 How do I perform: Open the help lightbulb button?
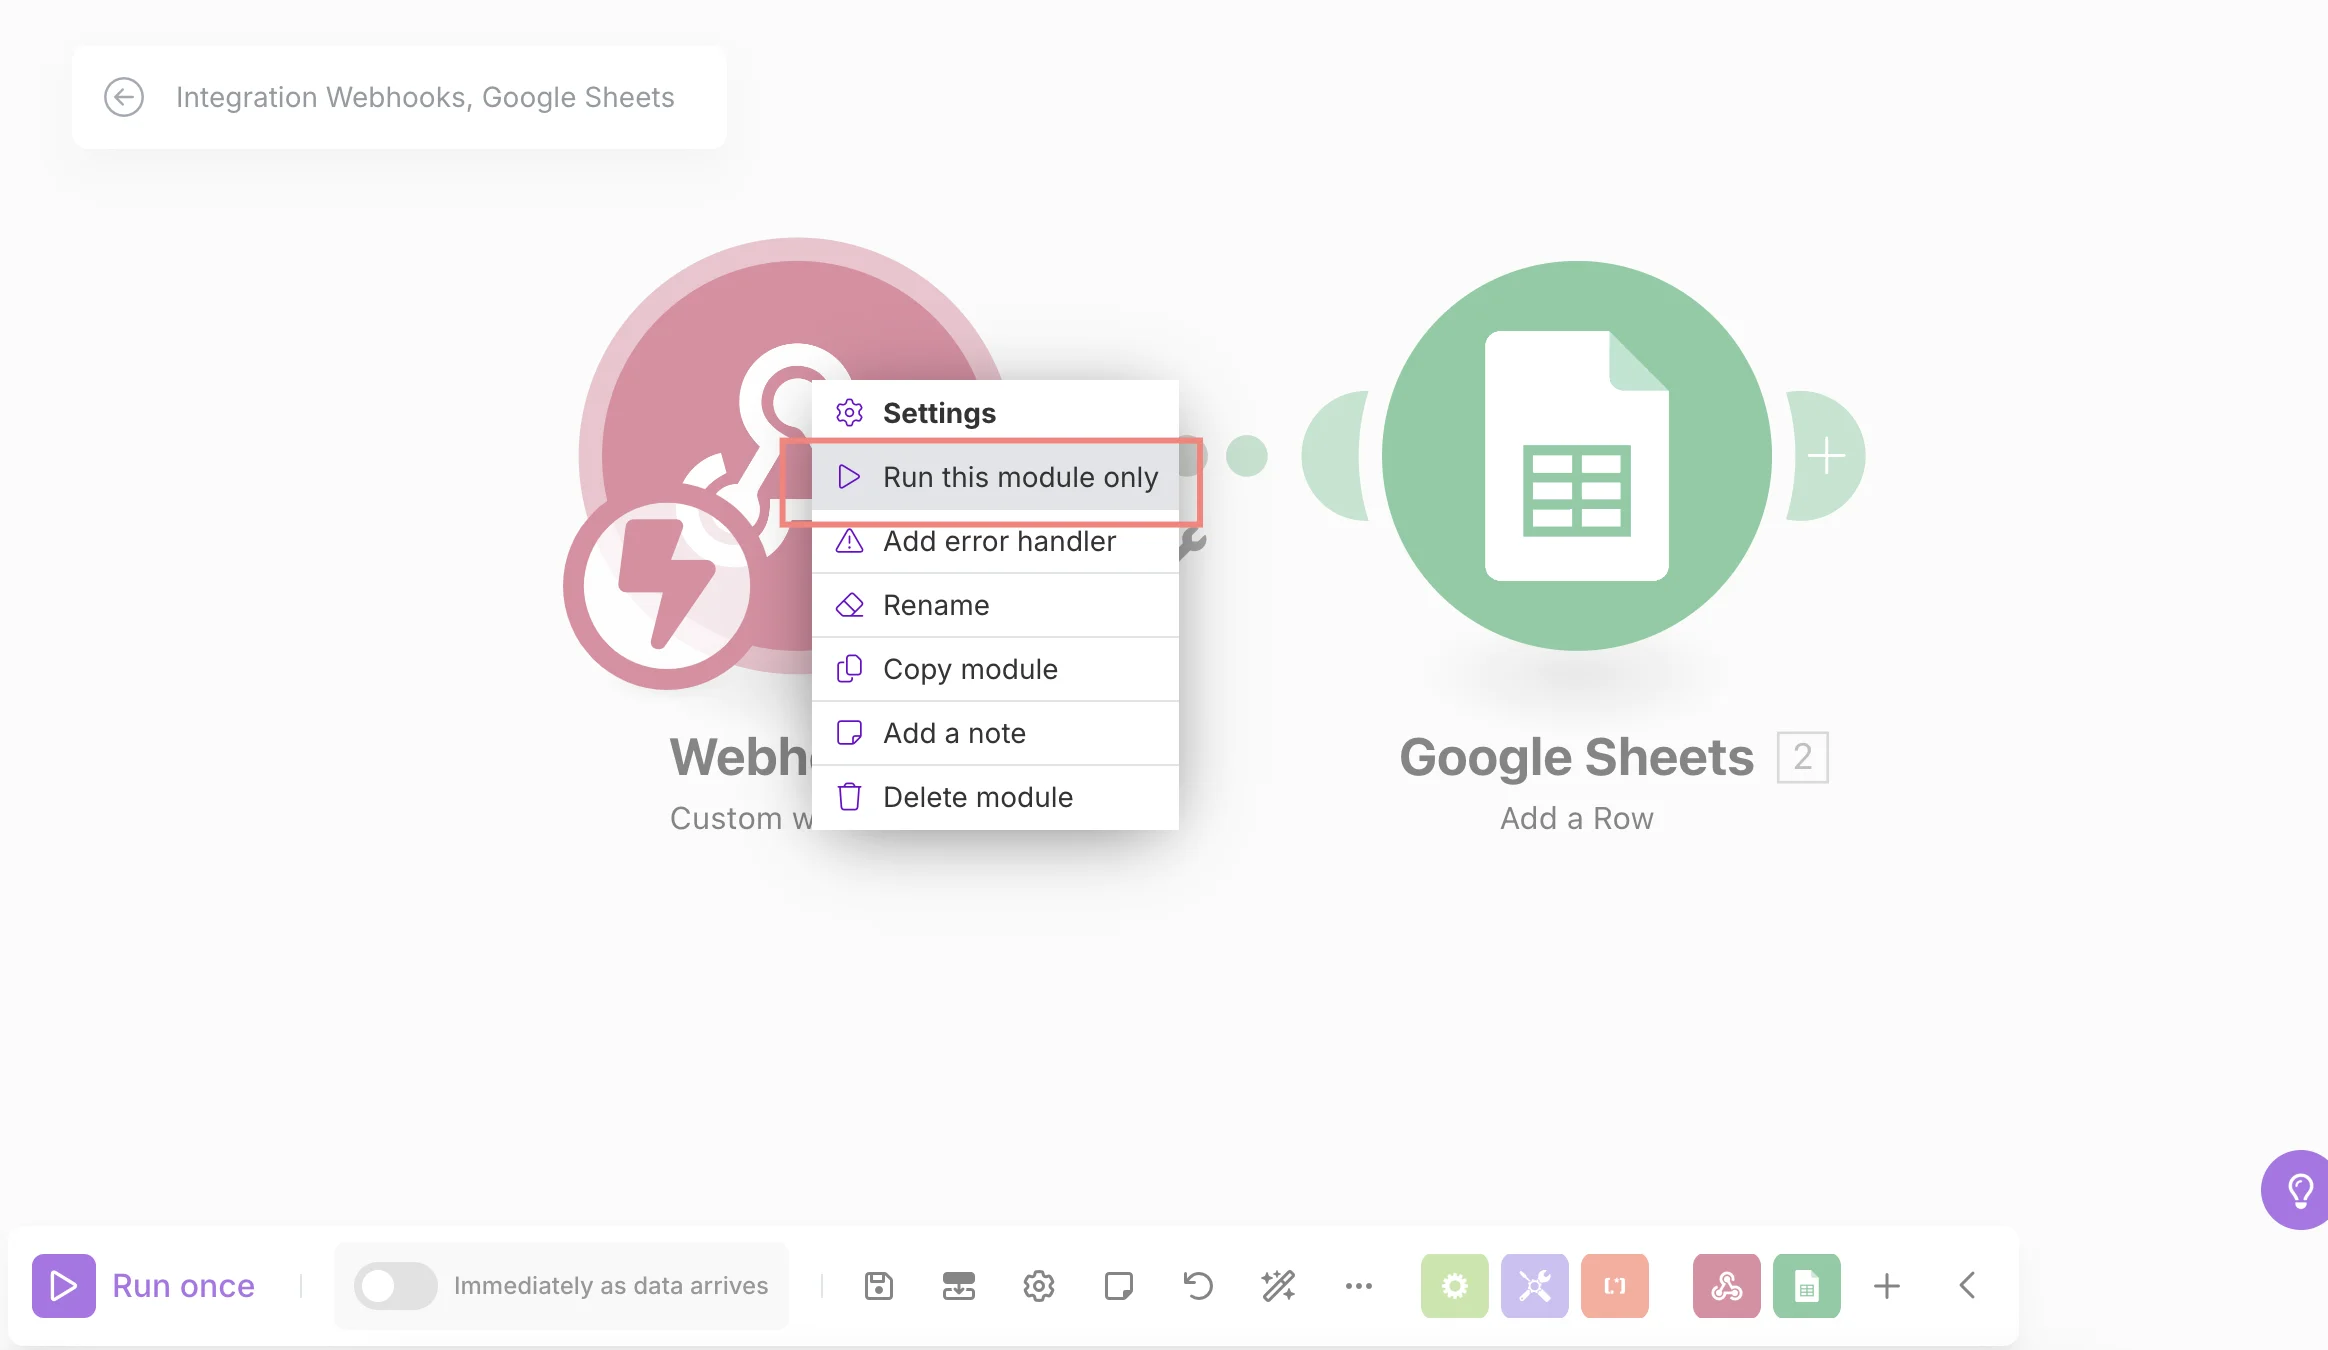[2298, 1190]
